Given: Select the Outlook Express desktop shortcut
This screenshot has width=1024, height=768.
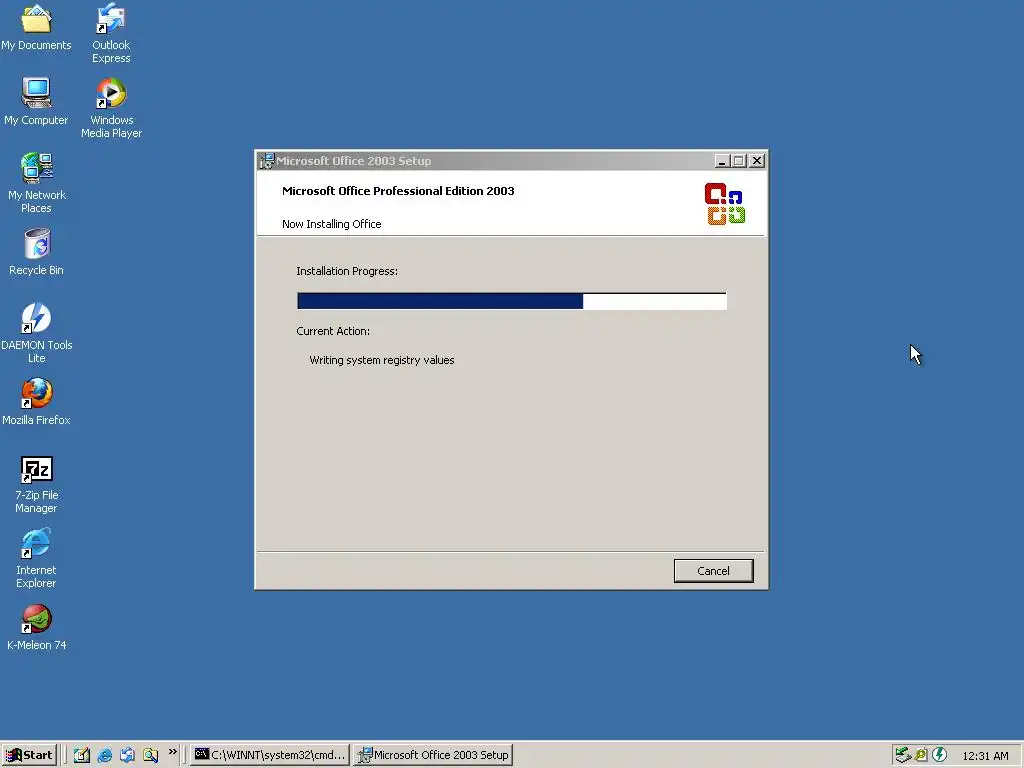Looking at the screenshot, I should pos(111,34).
